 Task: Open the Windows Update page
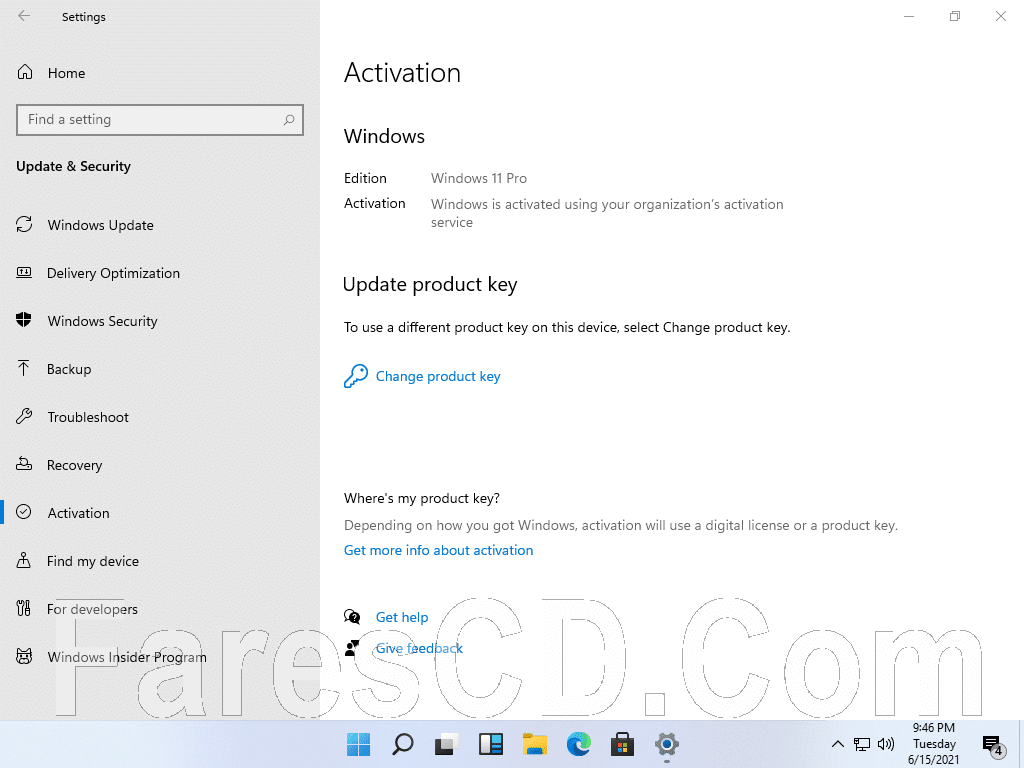point(101,225)
